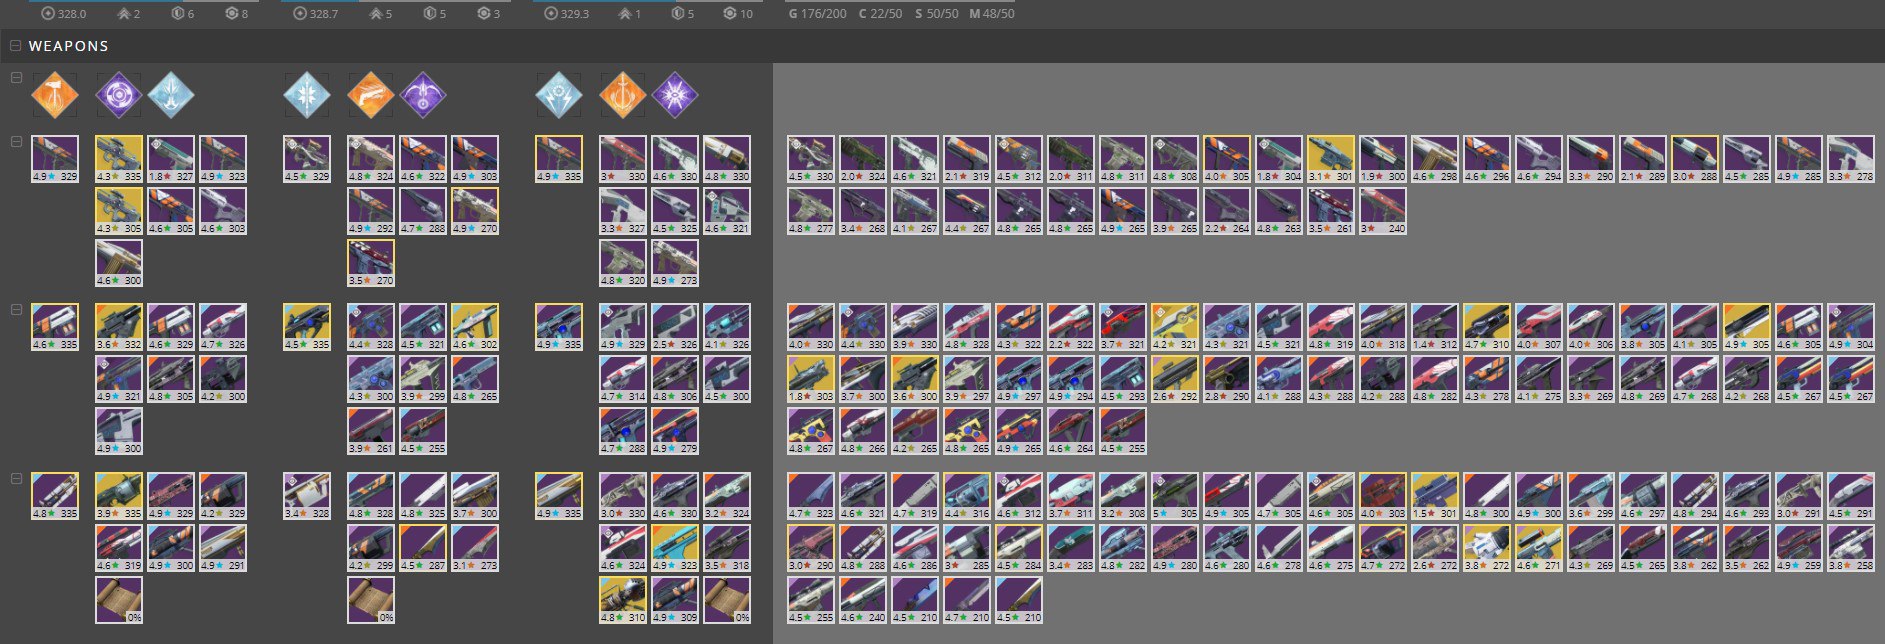The image size is (1885, 644).
Task: Open sword tile rated 4.5 power 287
Action: pyautogui.click(x=423, y=548)
